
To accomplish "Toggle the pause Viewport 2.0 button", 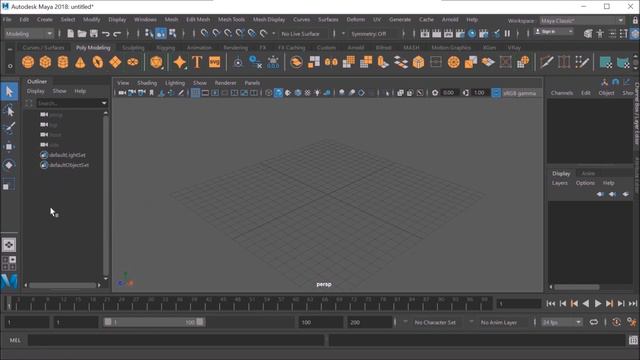I will [x=507, y=33].
